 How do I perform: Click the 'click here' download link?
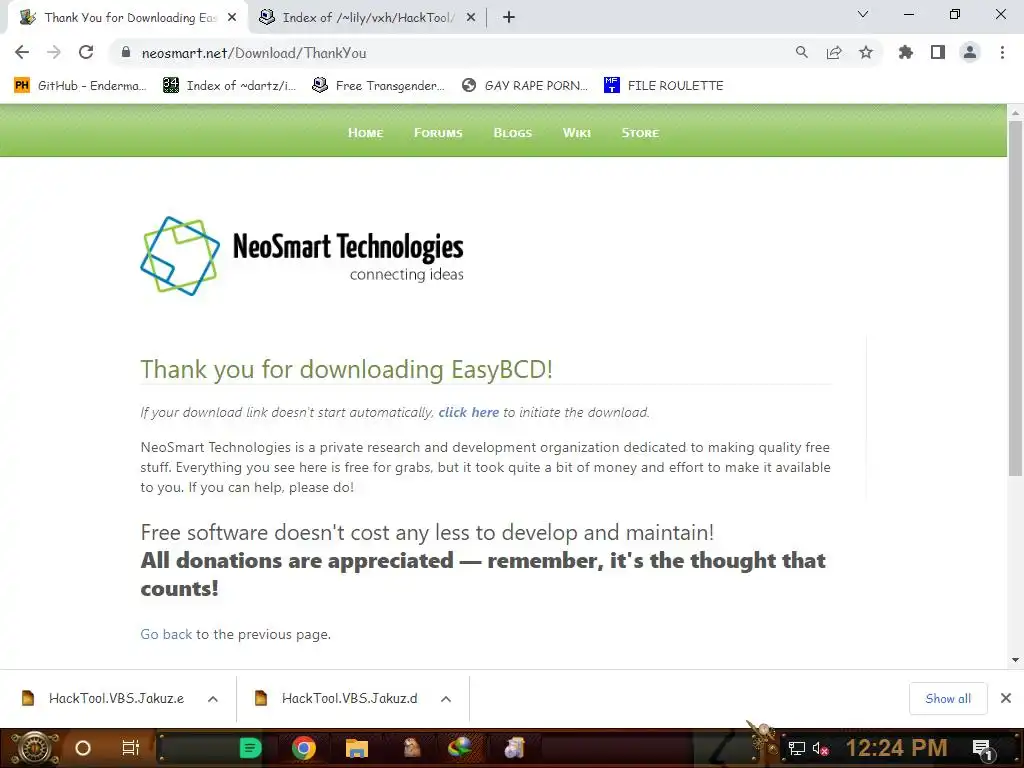point(468,412)
